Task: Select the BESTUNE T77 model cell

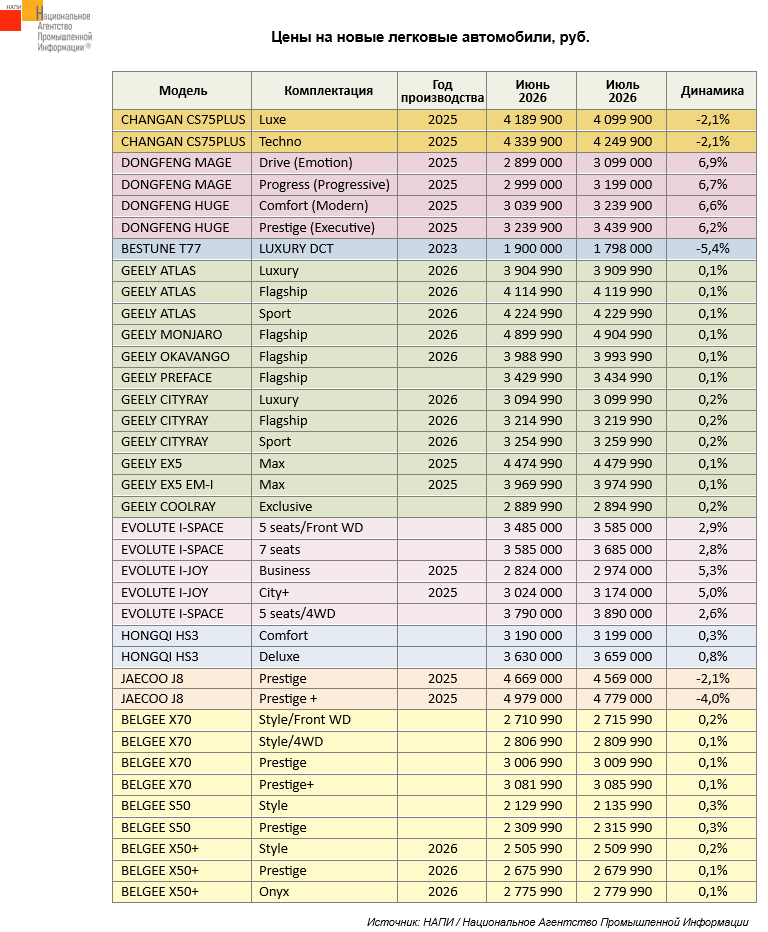Action: point(182,249)
